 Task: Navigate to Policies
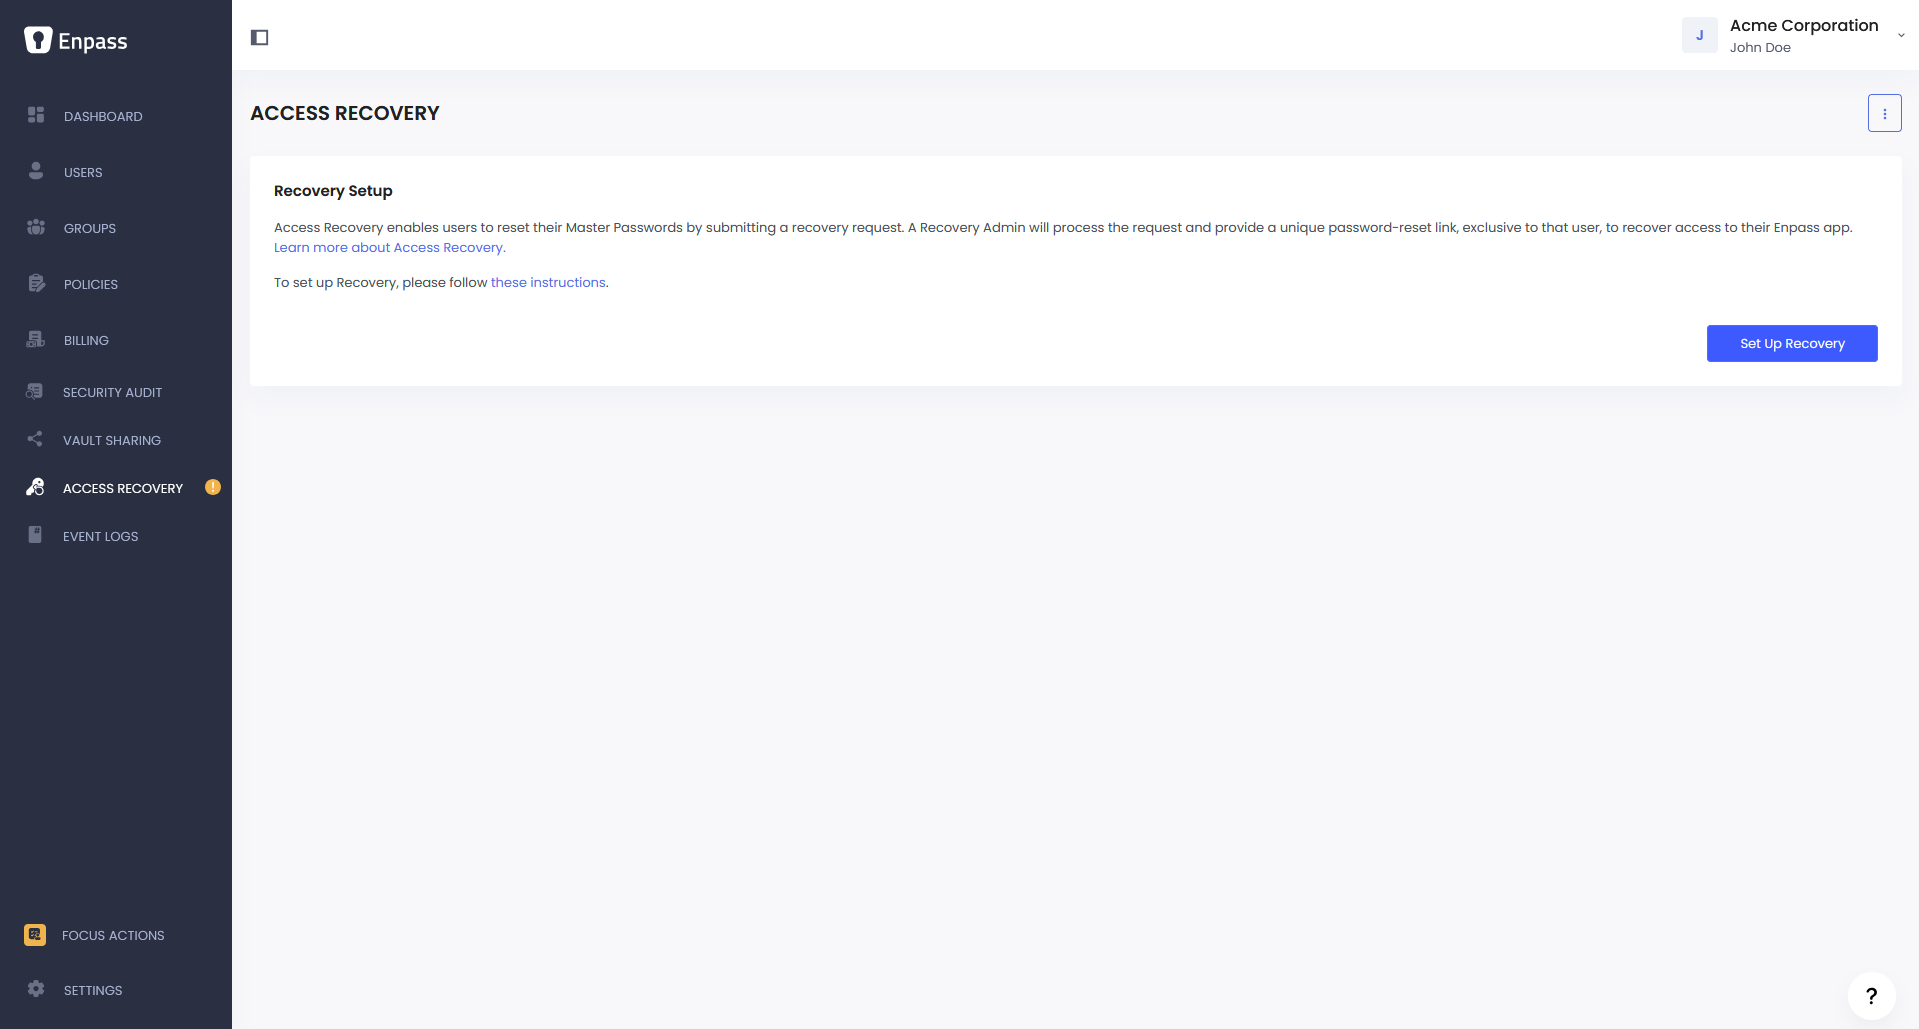point(91,284)
